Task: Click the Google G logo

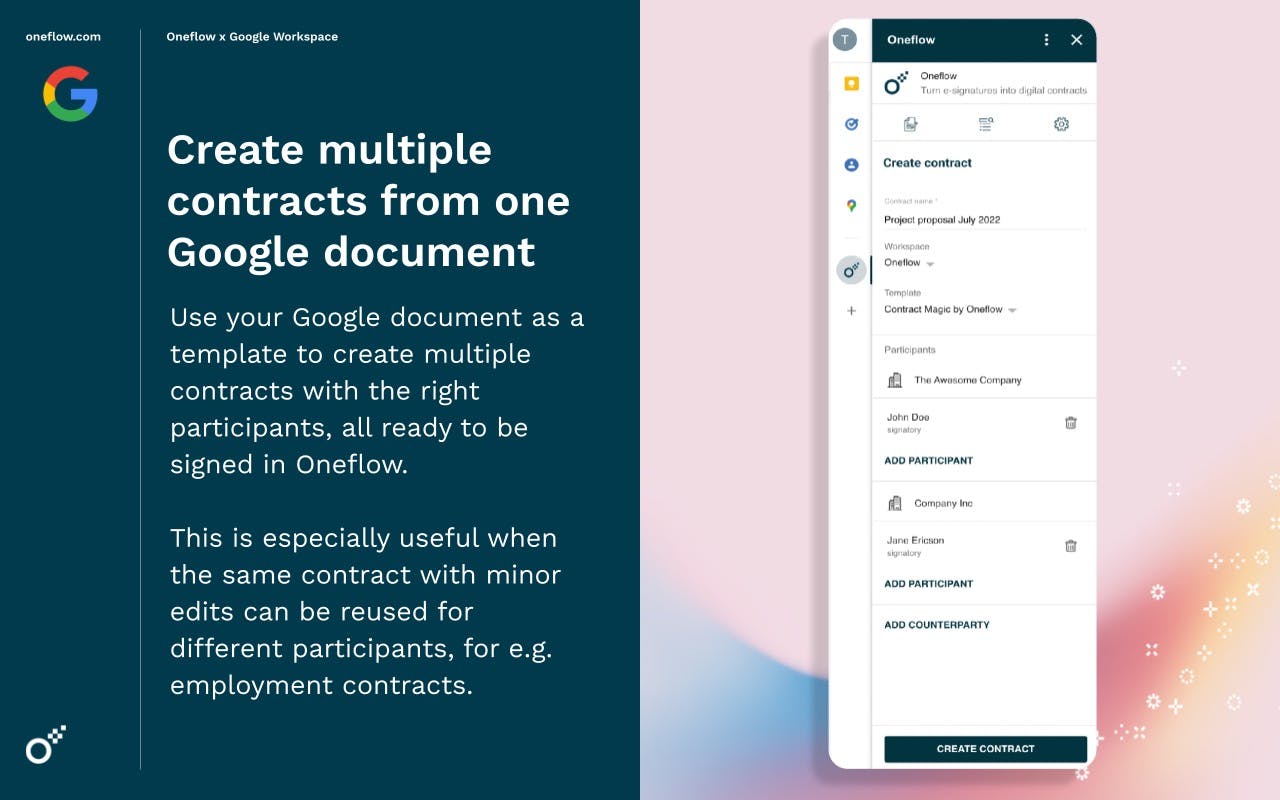Action: pyautogui.click(x=70, y=94)
